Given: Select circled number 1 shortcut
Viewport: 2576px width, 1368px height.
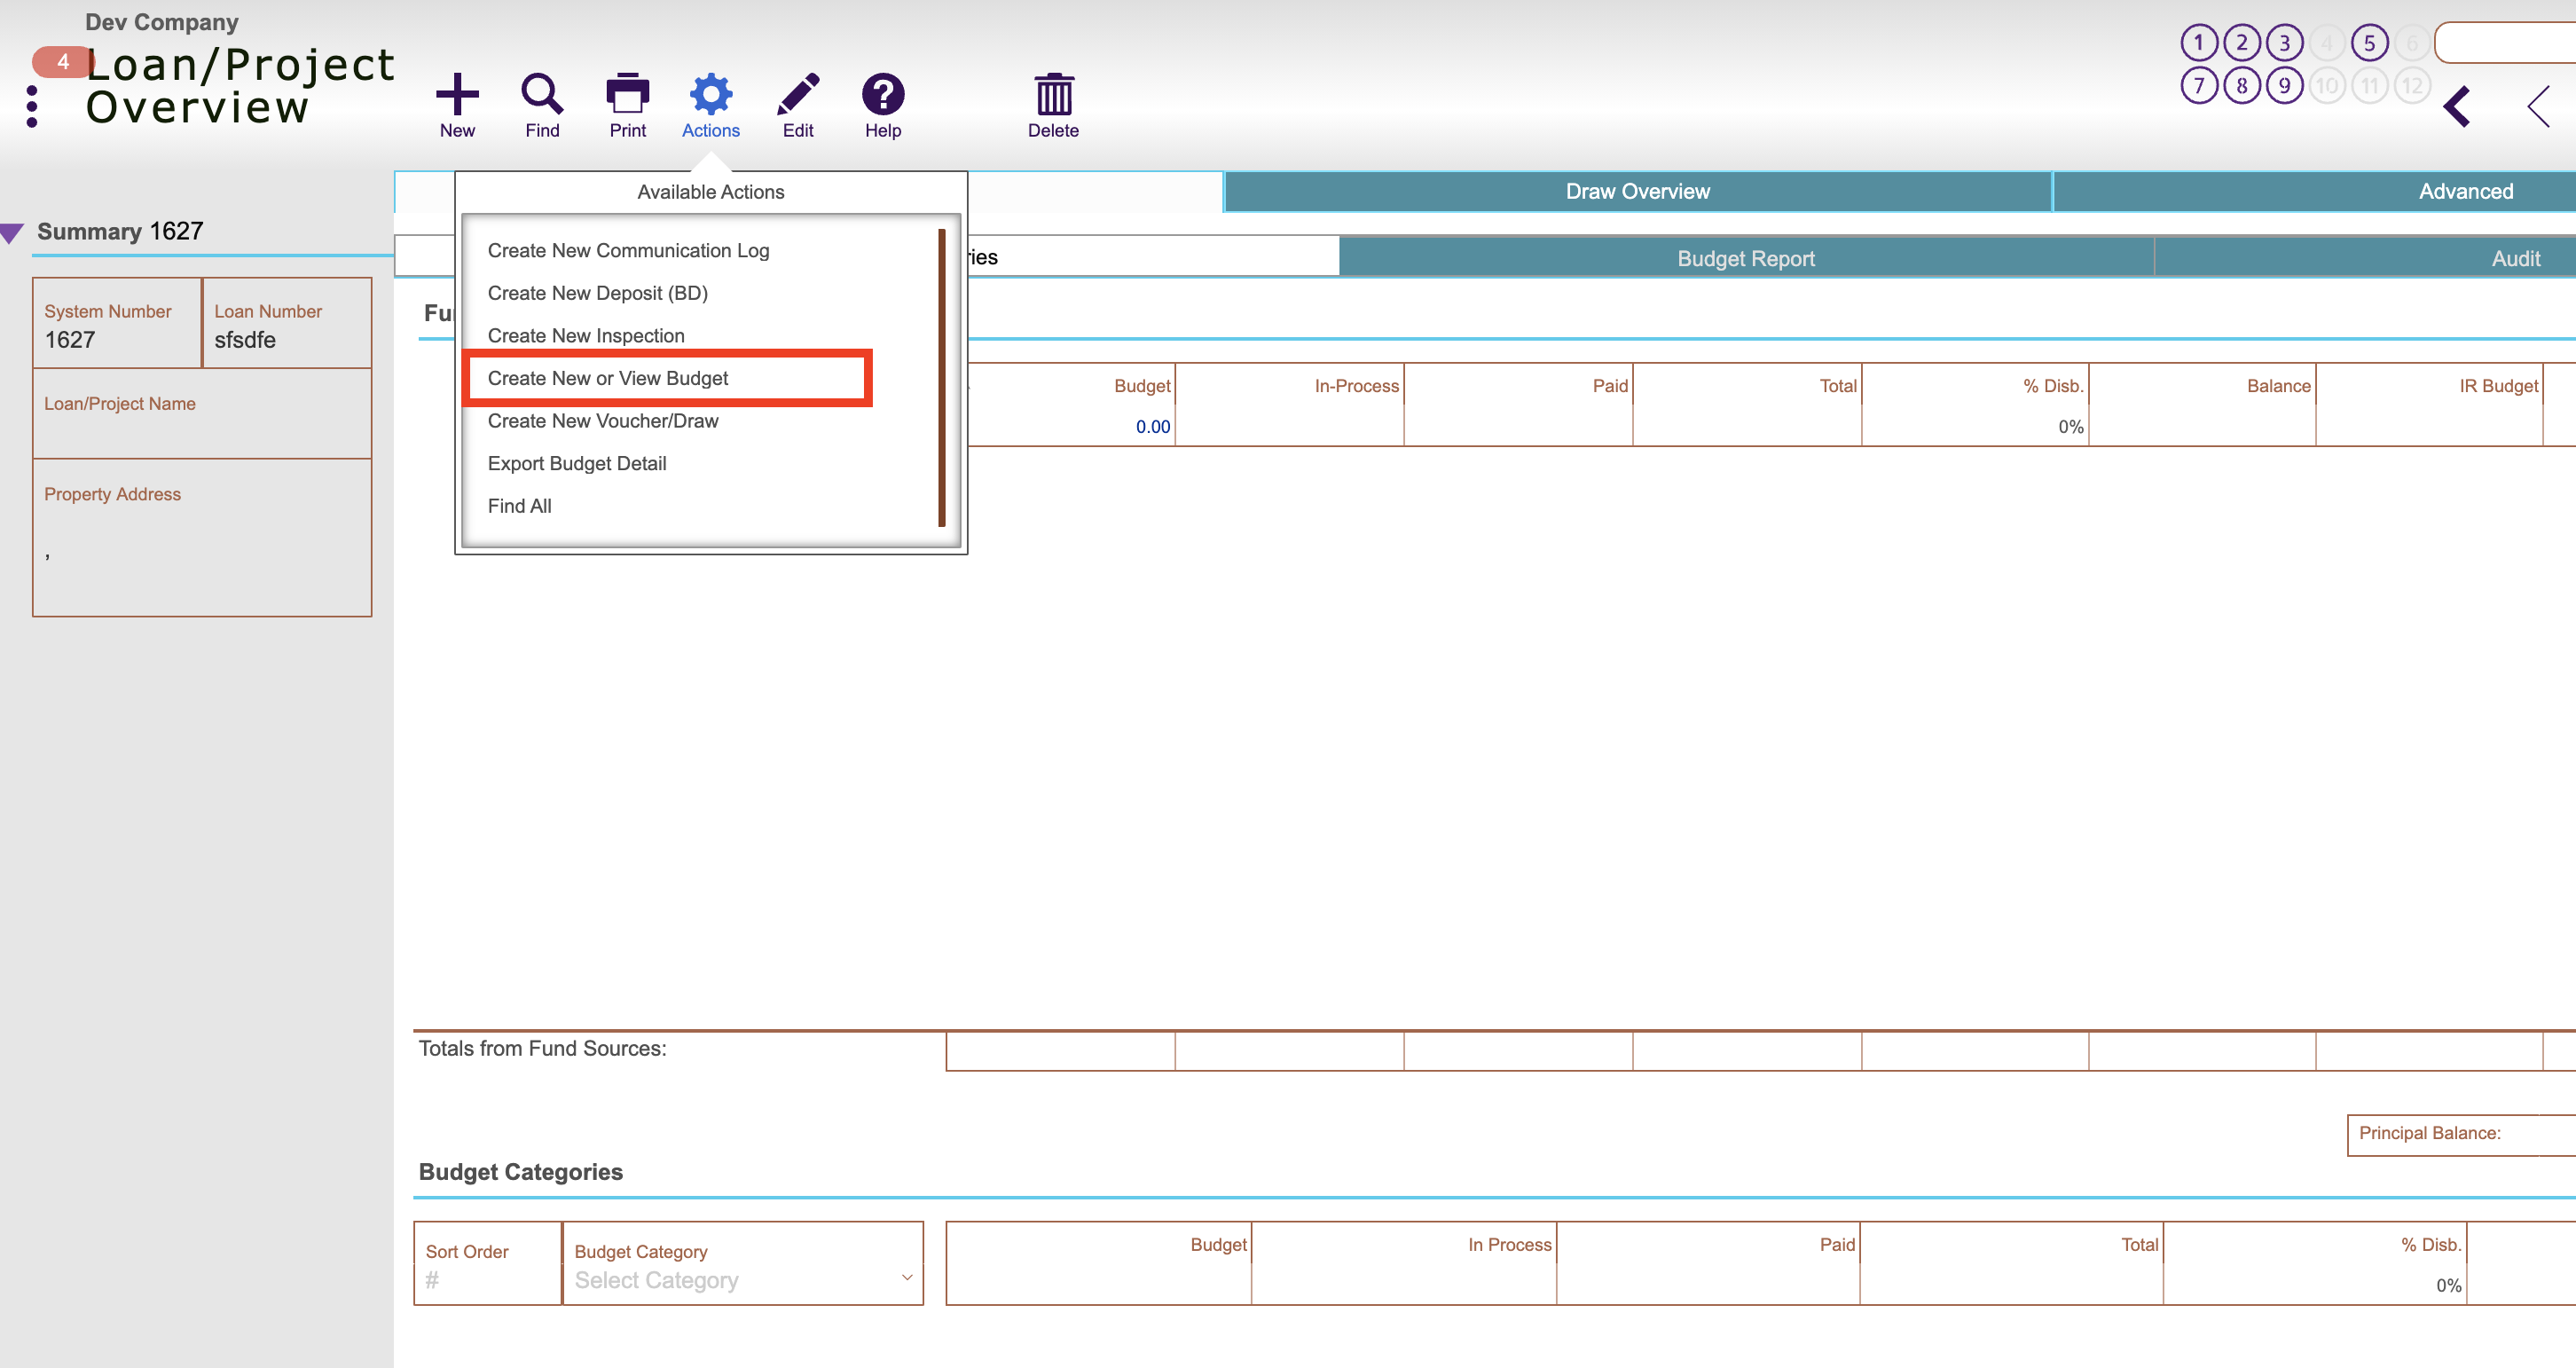Looking at the screenshot, I should coord(2198,43).
